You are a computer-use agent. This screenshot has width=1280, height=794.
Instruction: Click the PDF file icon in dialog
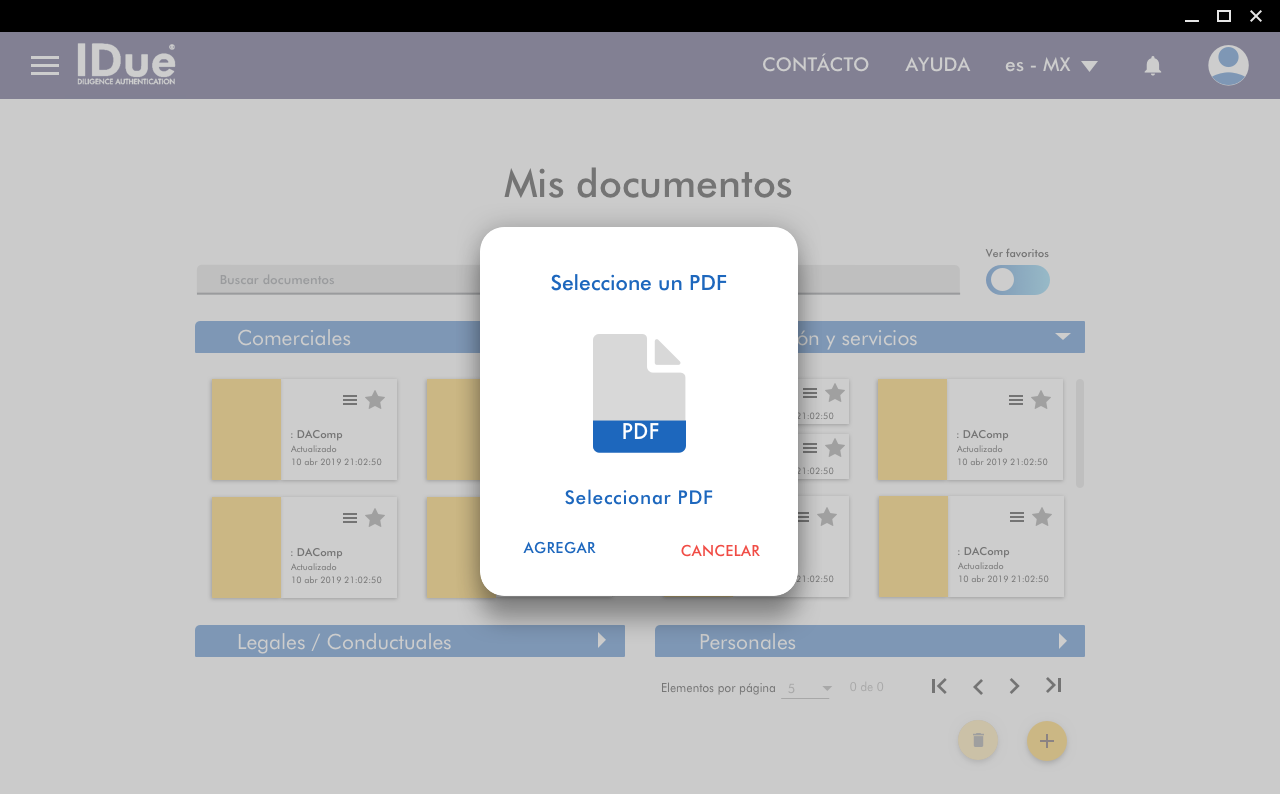coord(639,393)
